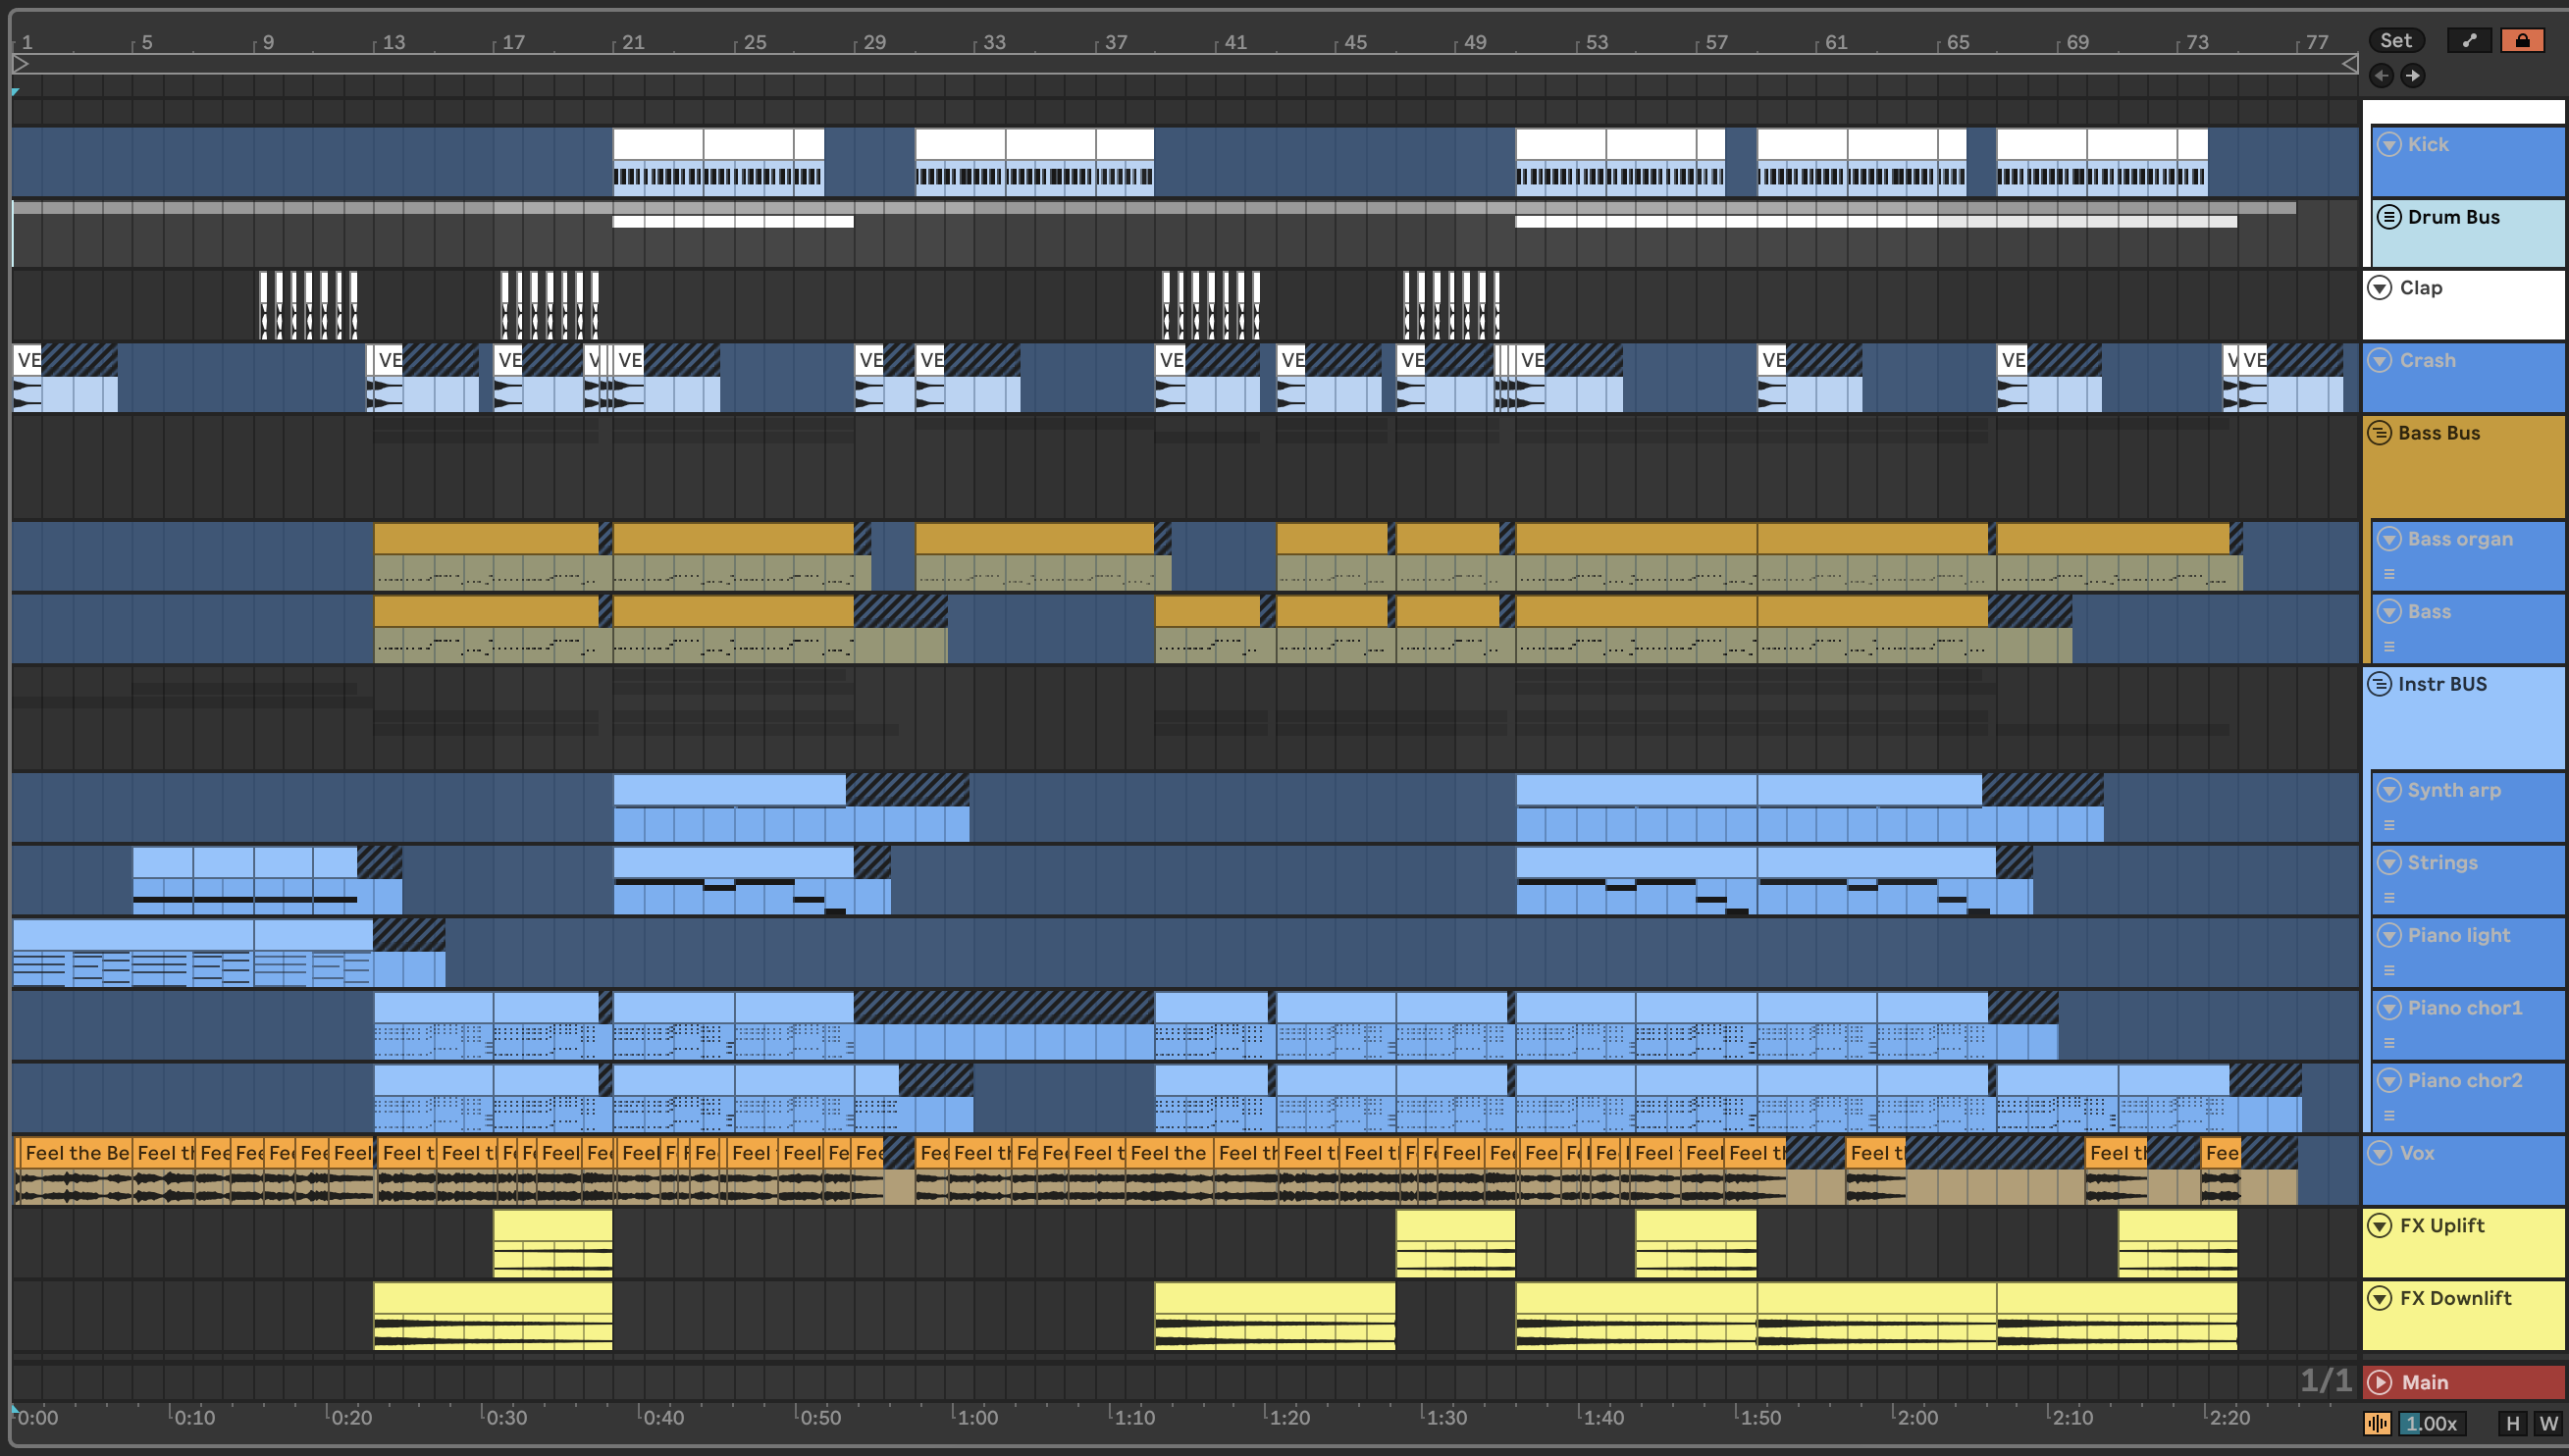This screenshot has height=1456, width=2569.
Task: Toggle the H height optimize button
Action: pos(2512,1423)
